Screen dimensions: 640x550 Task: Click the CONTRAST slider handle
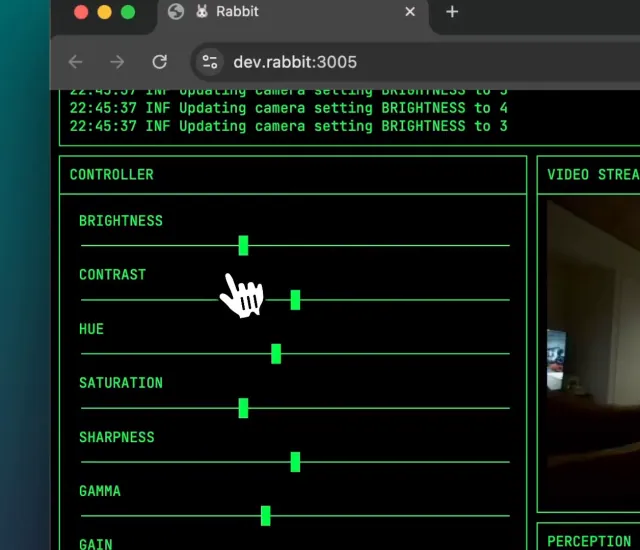click(296, 300)
